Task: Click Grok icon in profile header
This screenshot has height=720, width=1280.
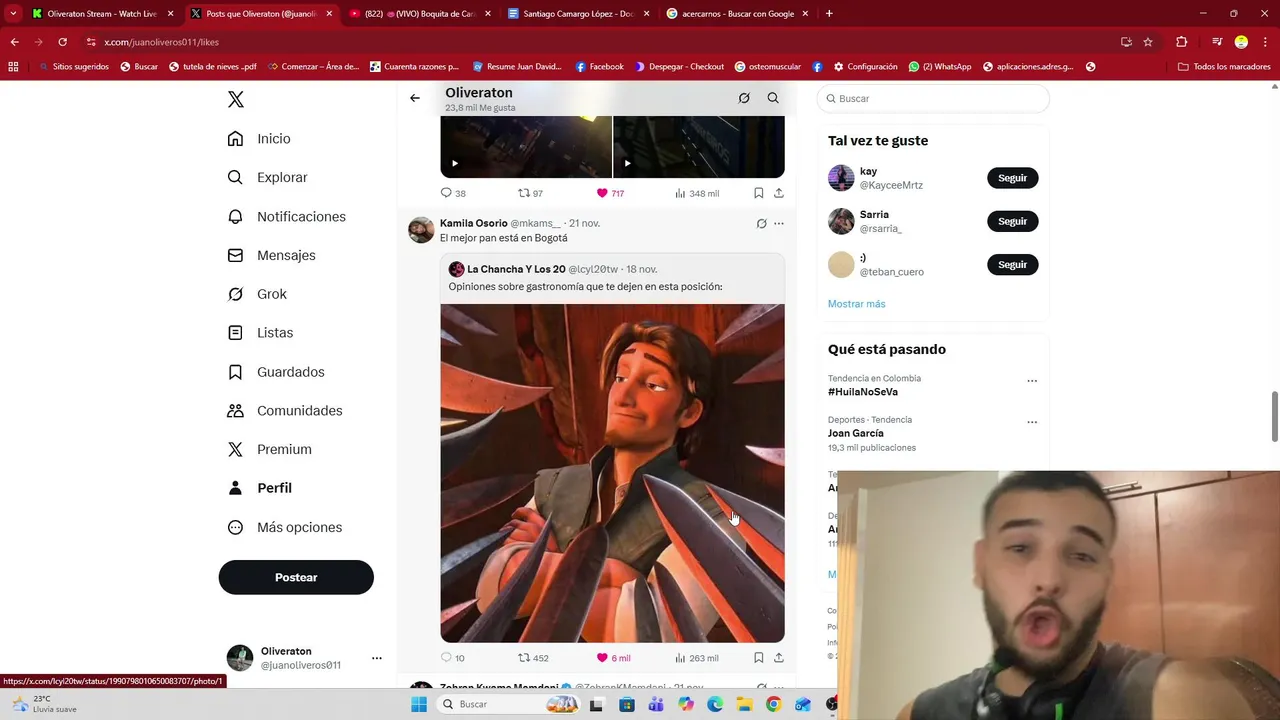Action: click(x=744, y=98)
